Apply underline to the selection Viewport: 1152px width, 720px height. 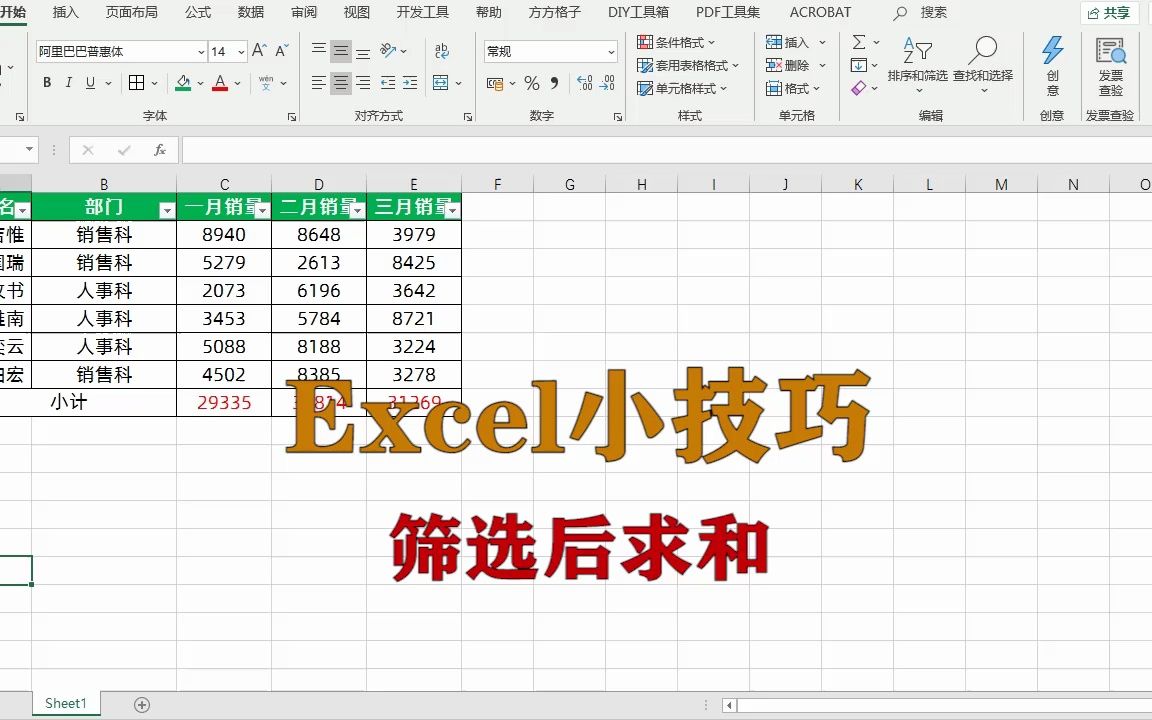pos(88,83)
